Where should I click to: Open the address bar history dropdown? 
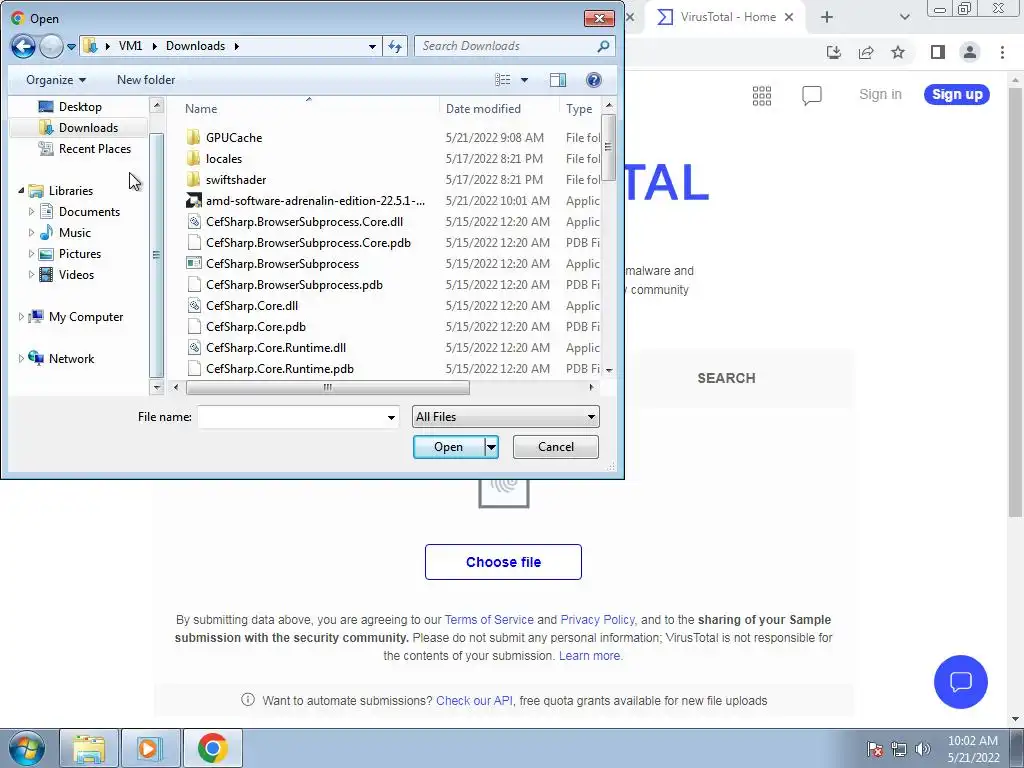click(372, 46)
